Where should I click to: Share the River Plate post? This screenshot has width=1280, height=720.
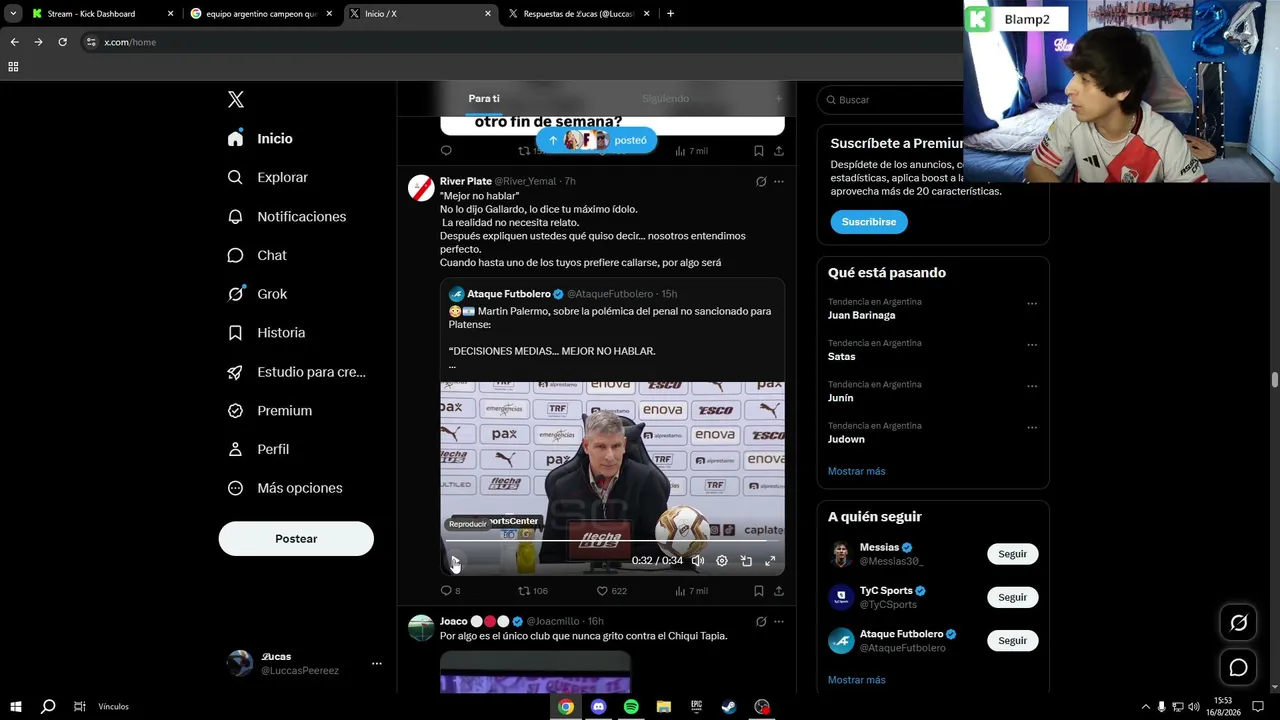(779, 591)
